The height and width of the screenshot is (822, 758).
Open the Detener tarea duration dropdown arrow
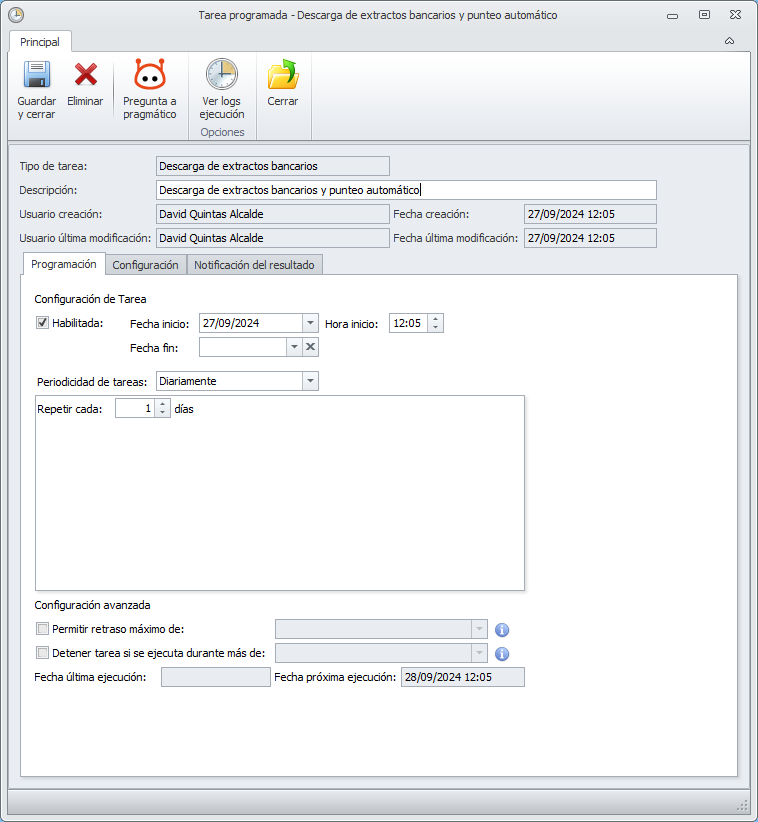point(479,653)
